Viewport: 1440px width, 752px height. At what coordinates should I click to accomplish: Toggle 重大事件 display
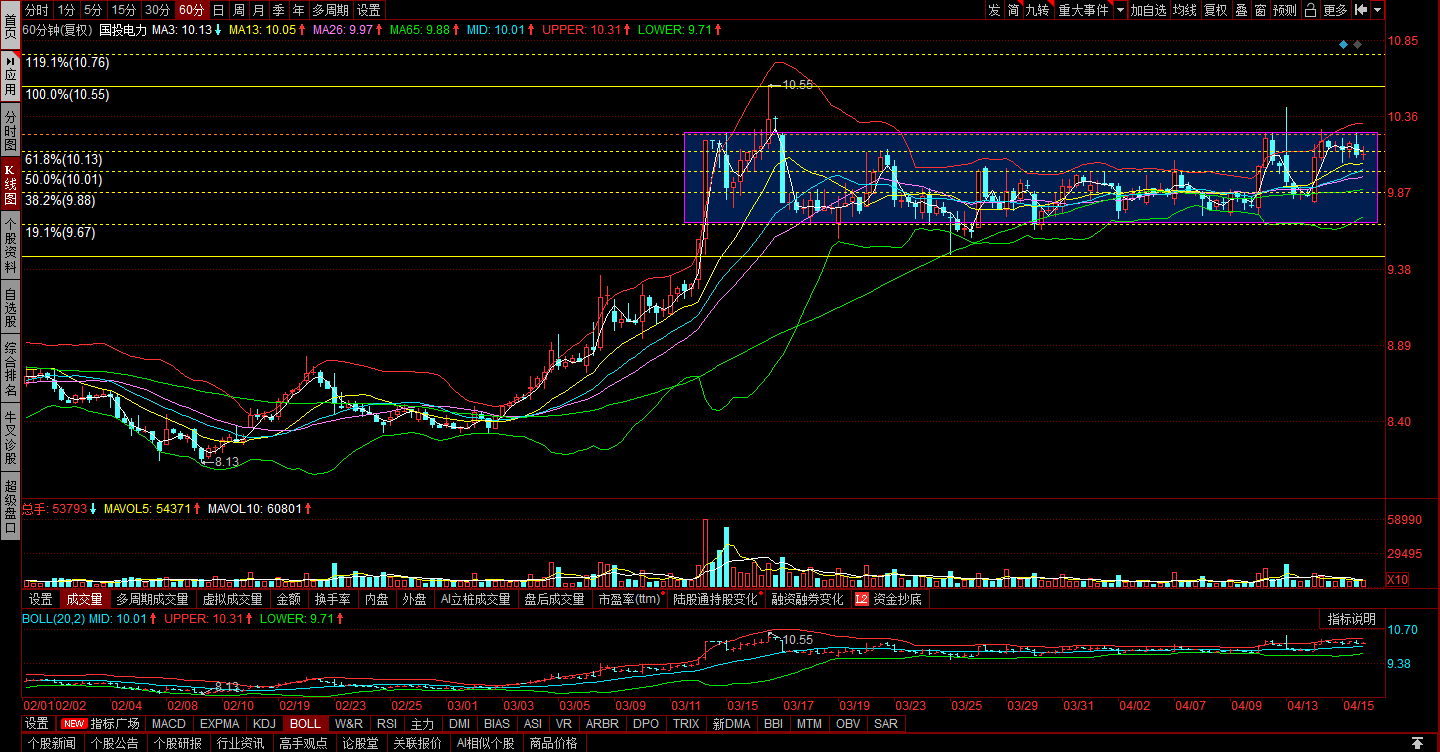[x=1084, y=10]
